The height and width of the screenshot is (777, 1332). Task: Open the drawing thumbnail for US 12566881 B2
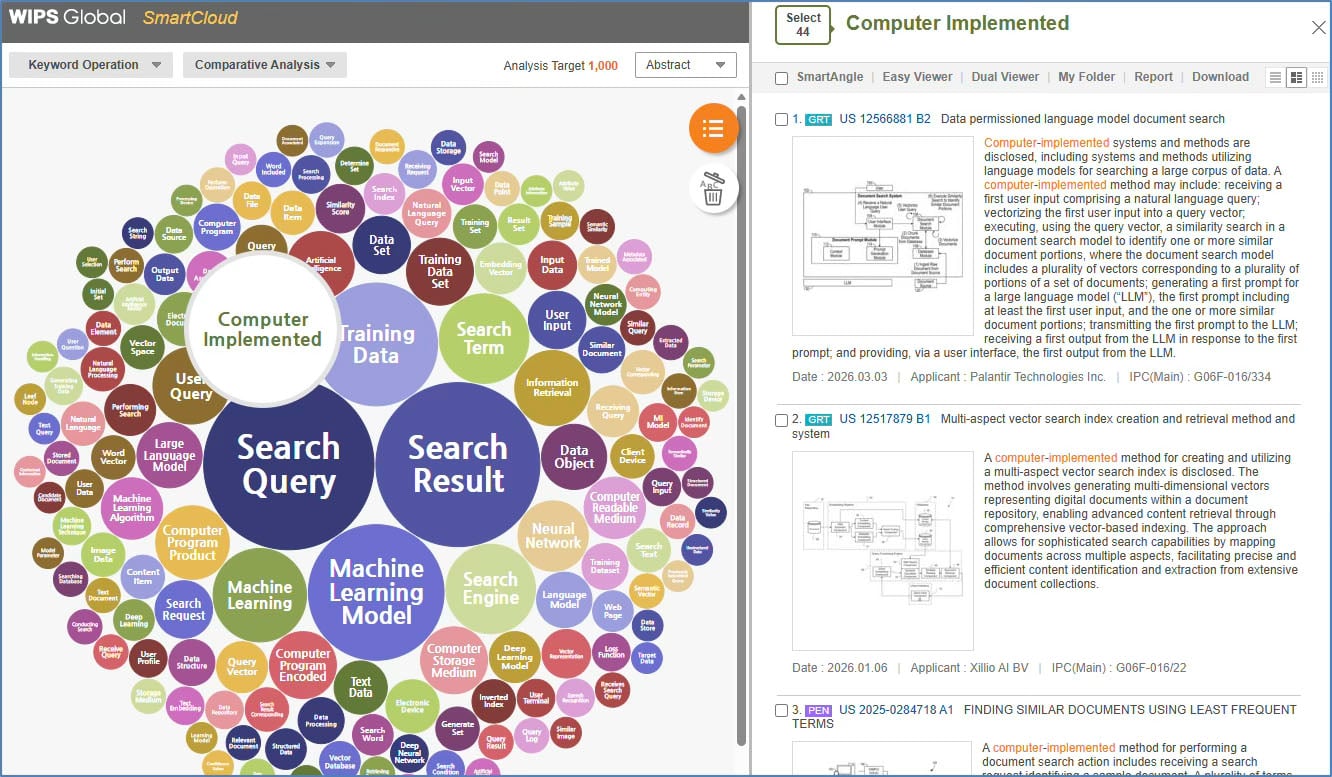(883, 236)
